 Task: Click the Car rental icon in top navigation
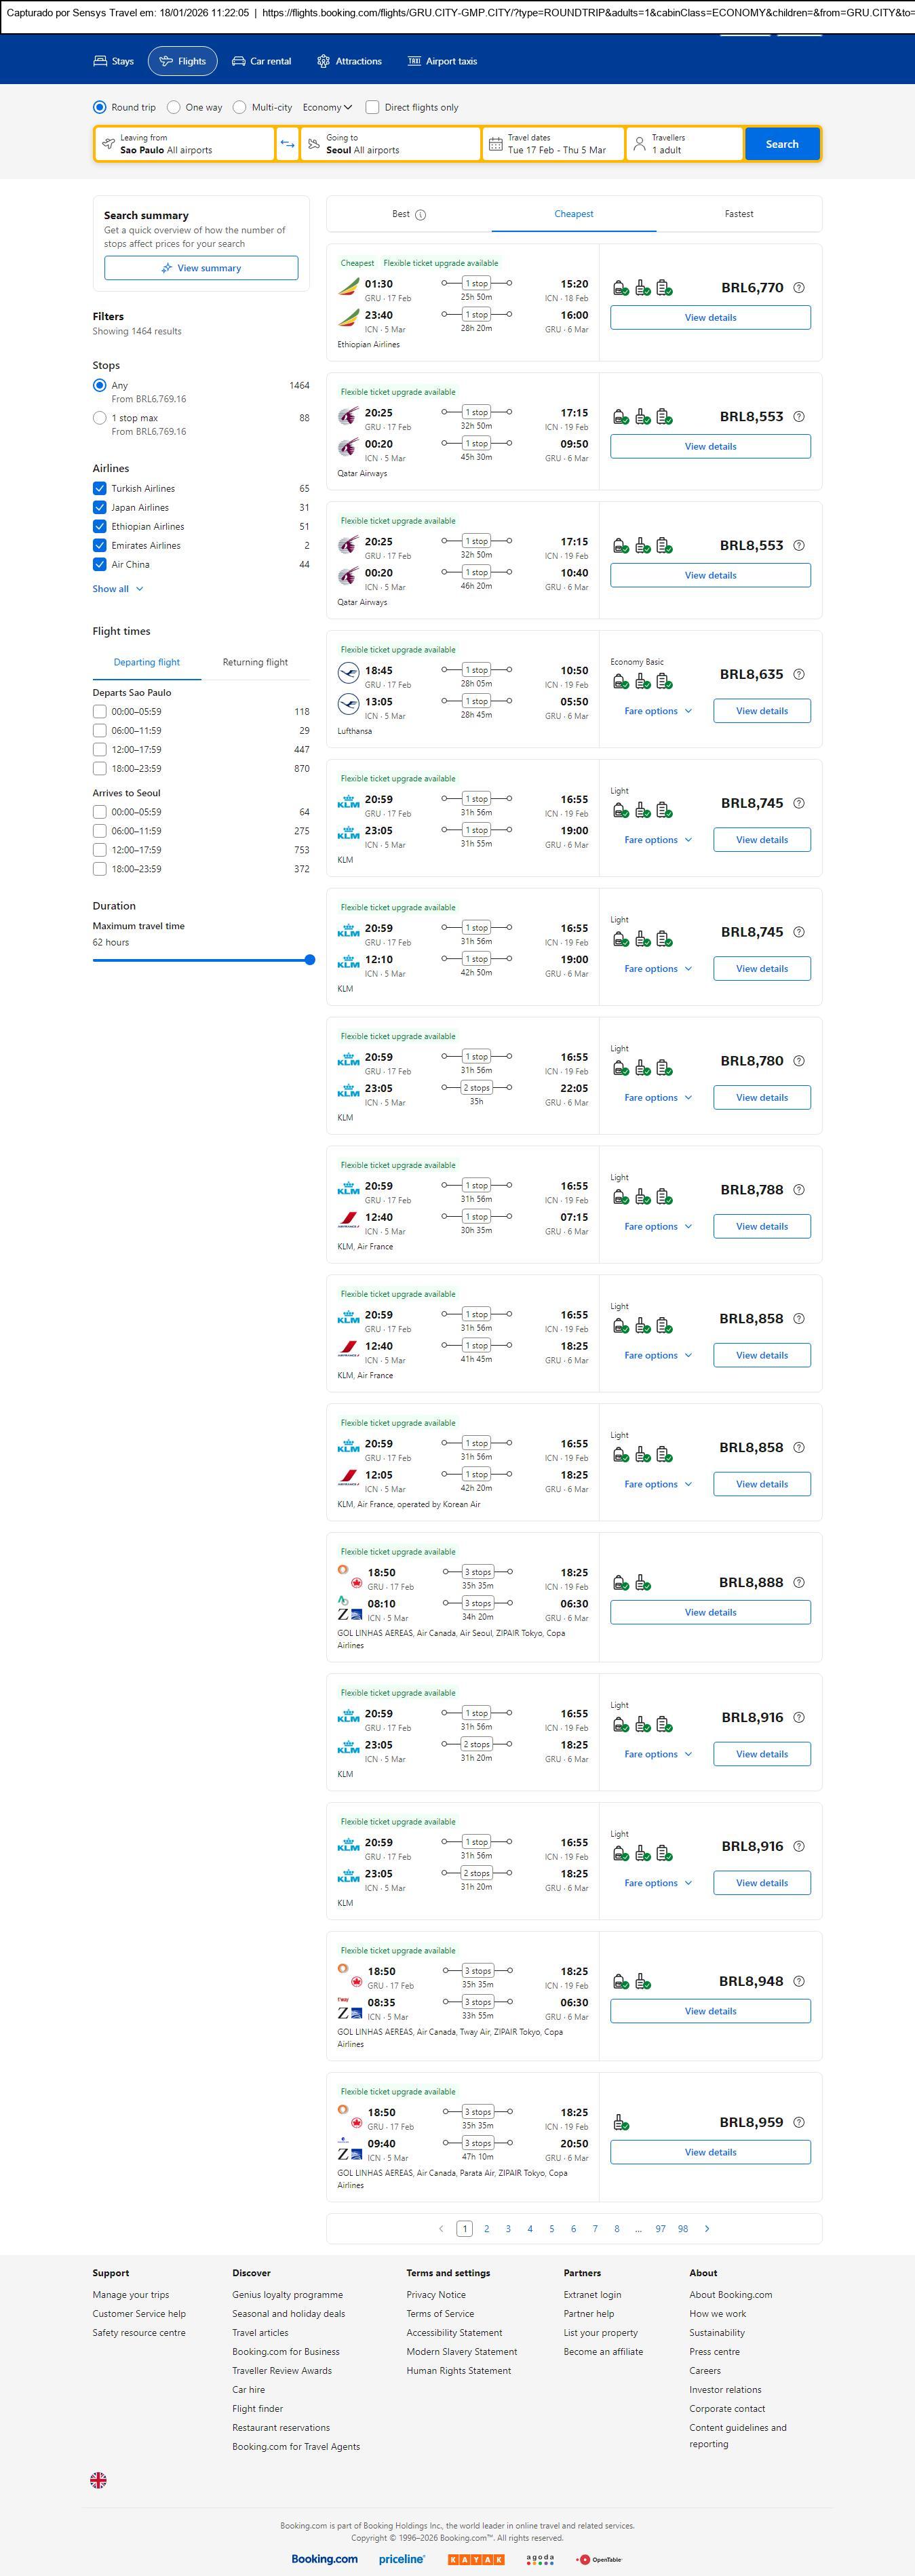239,61
